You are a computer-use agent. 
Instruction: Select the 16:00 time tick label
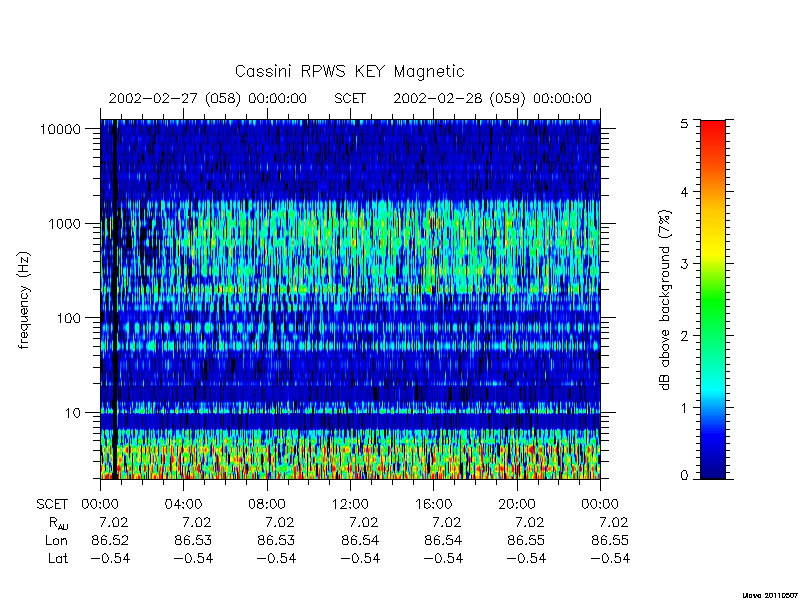433,505
